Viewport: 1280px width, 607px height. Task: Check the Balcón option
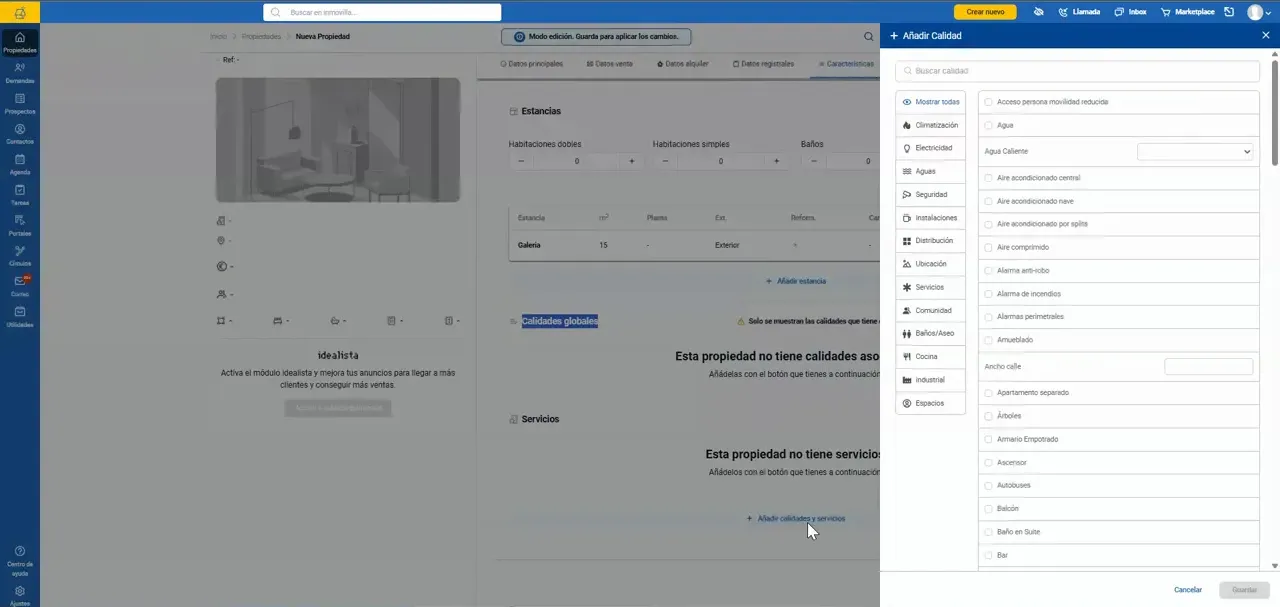[x=989, y=509]
